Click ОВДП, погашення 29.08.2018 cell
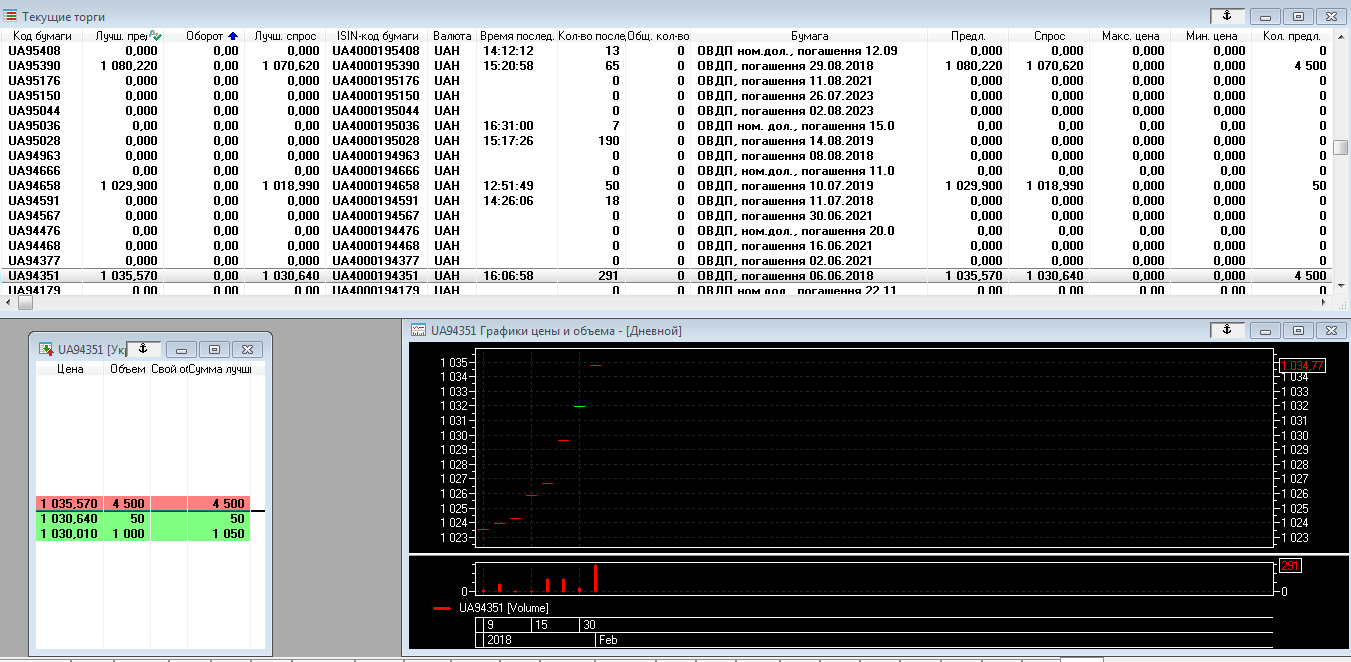Screen dimensions: 1351x662 (x=785, y=65)
